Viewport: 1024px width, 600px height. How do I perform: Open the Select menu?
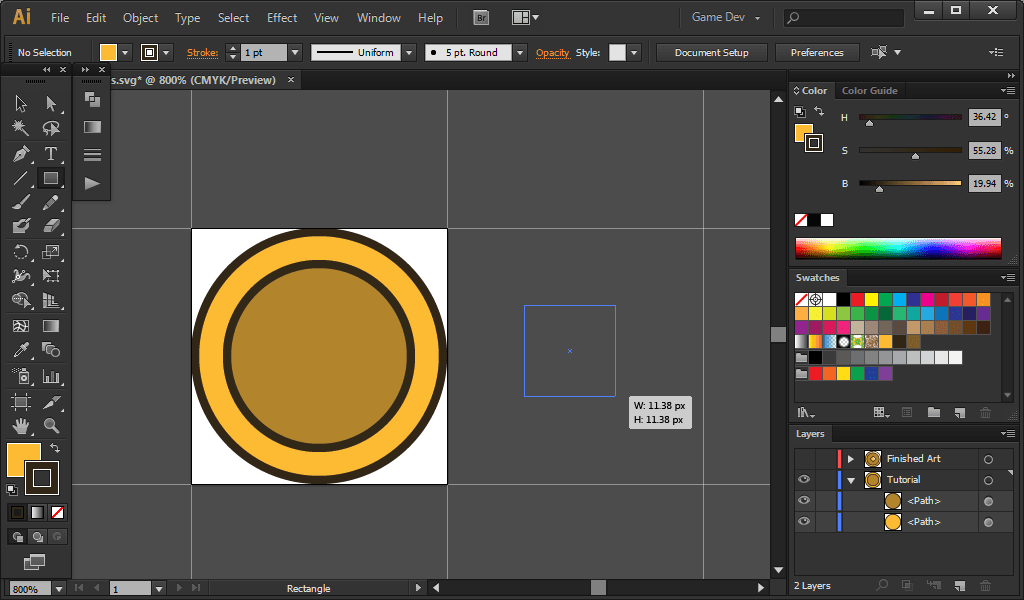[x=233, y=17]
